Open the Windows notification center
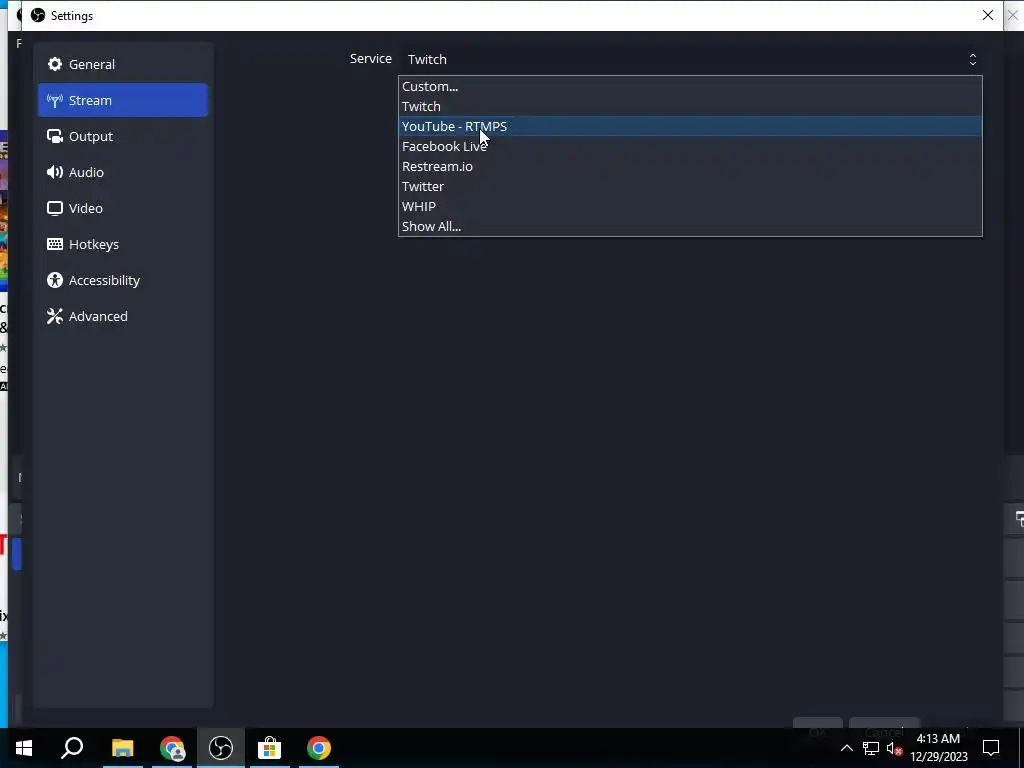 [991, 748]
